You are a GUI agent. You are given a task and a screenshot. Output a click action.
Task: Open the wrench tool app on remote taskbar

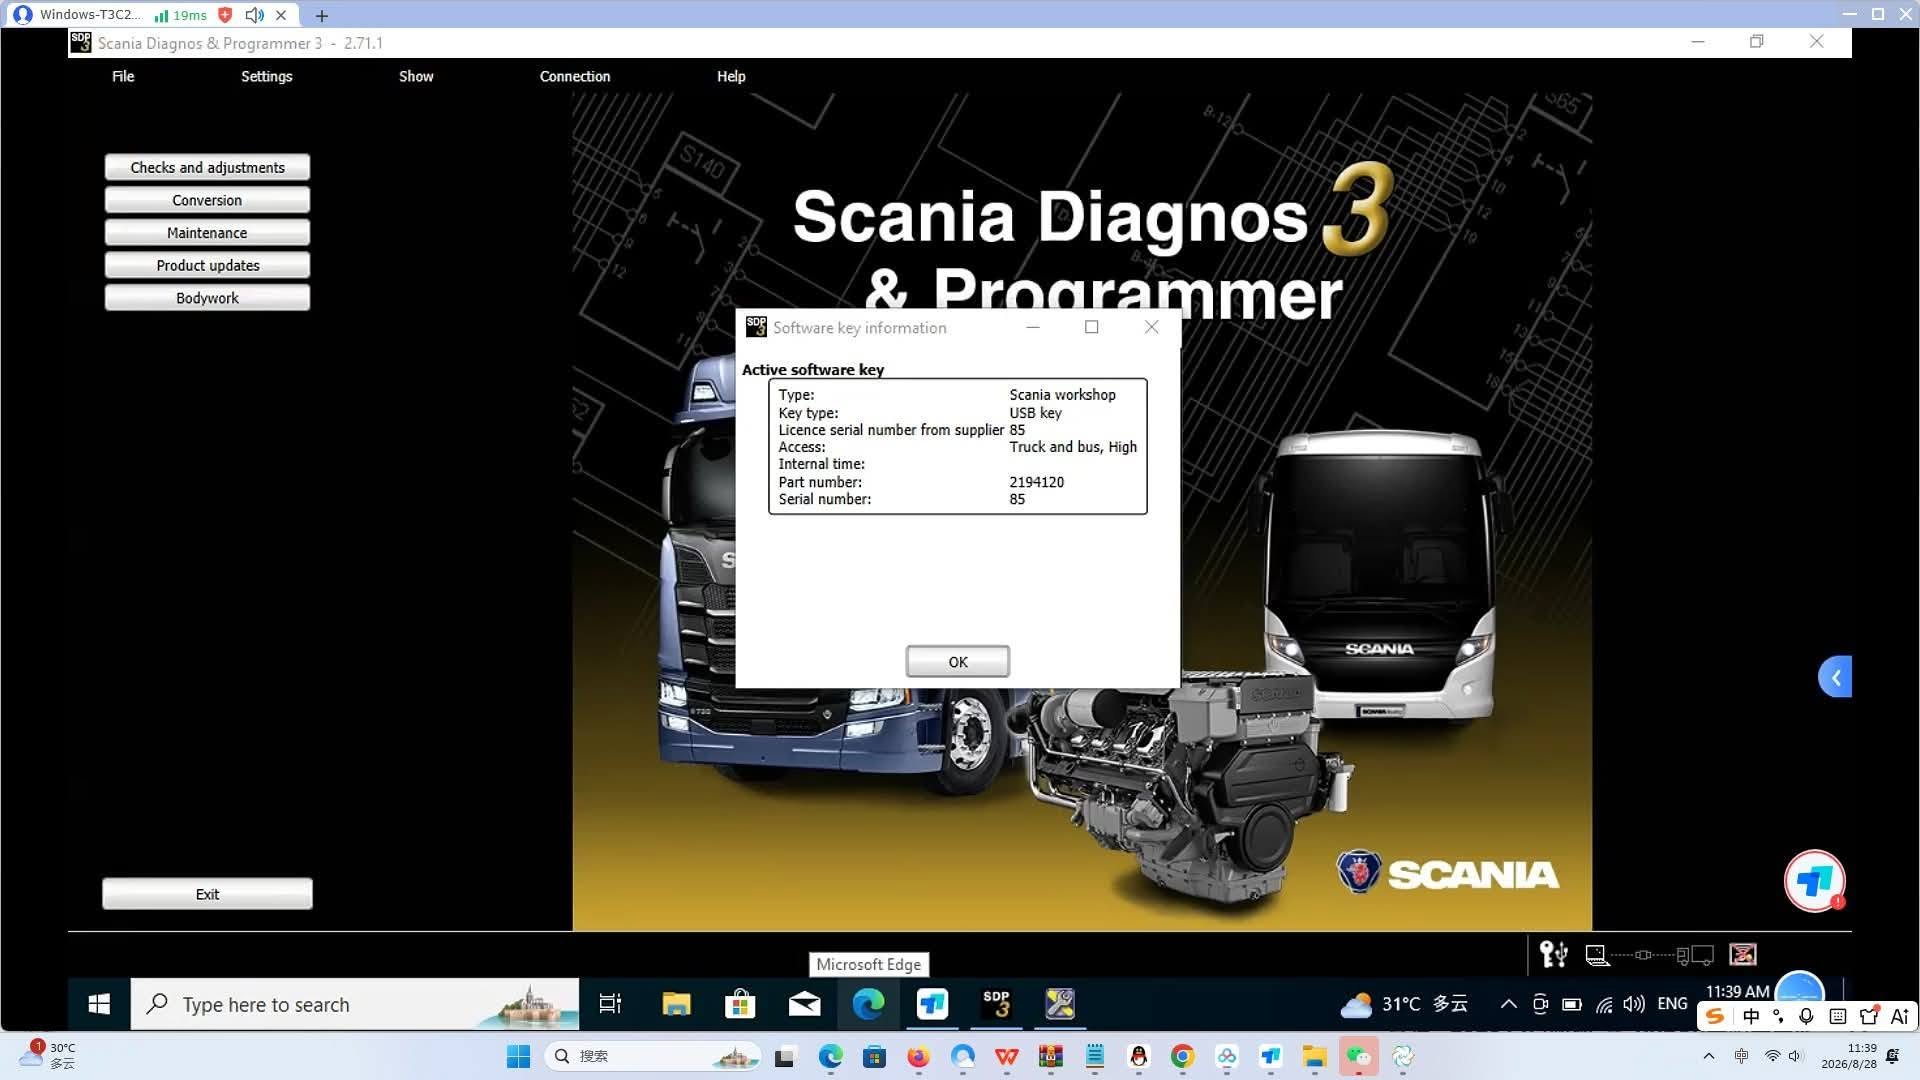(1060, 1004)
